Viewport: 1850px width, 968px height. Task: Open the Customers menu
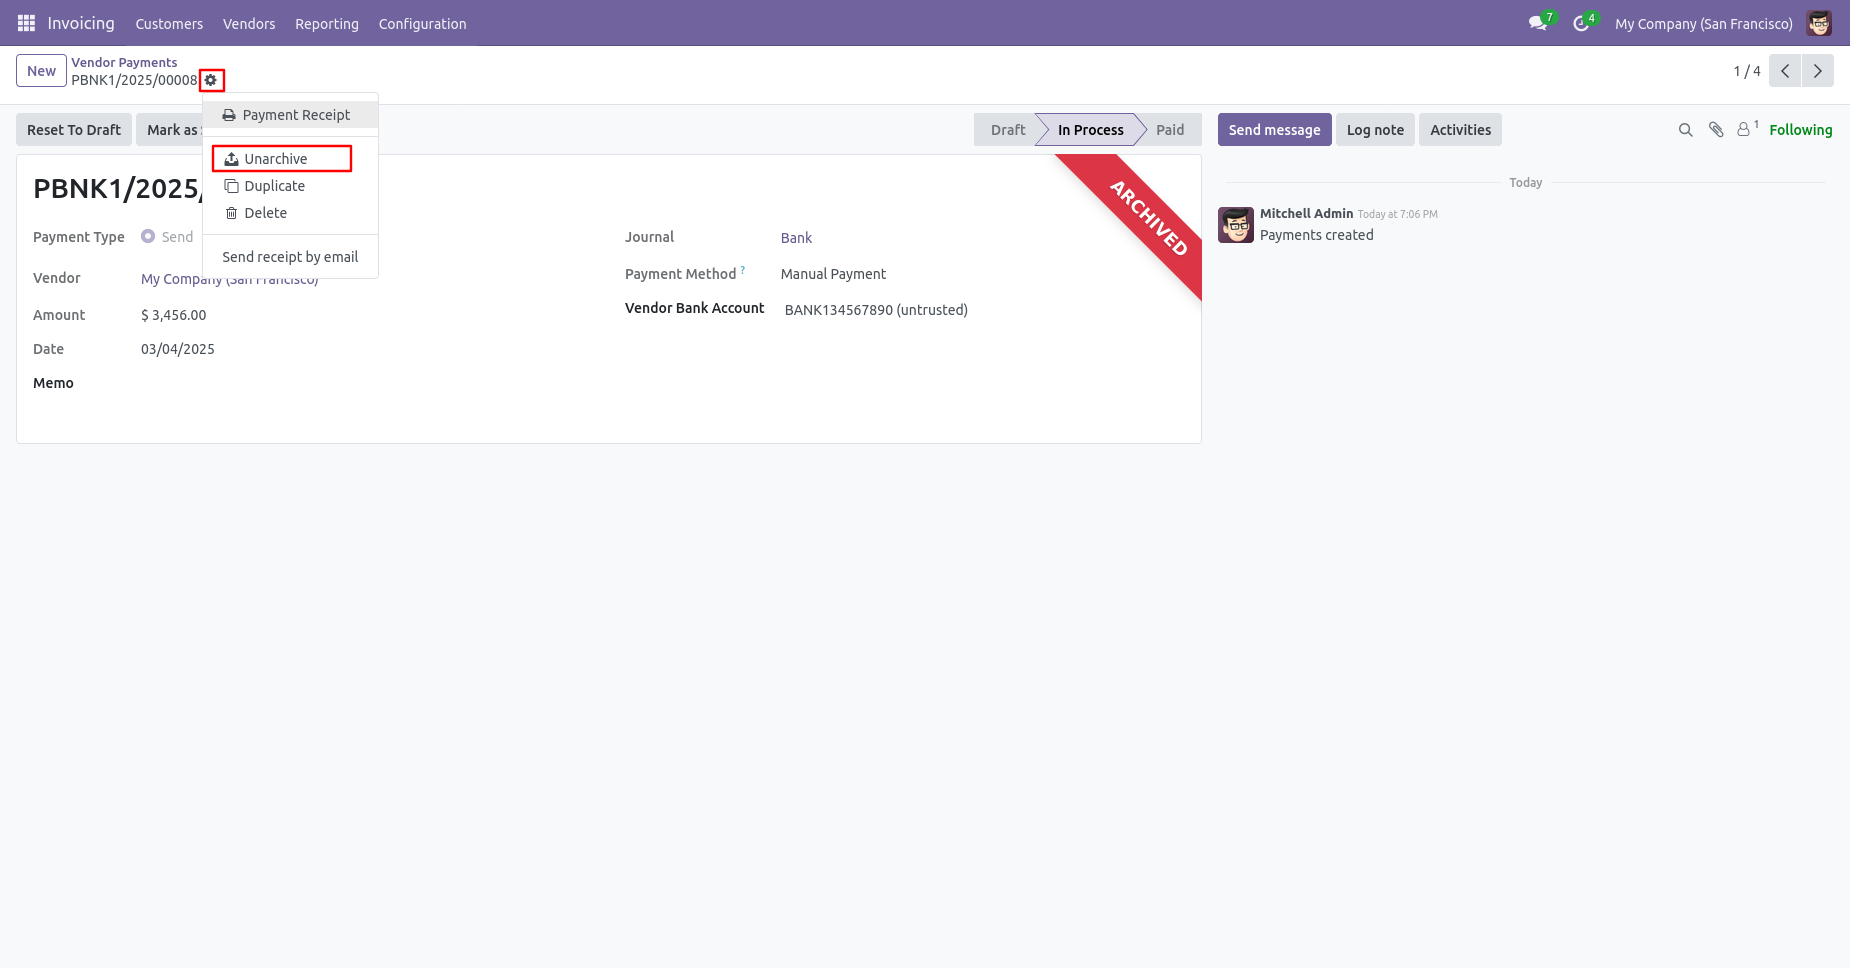tap(169, 23)
